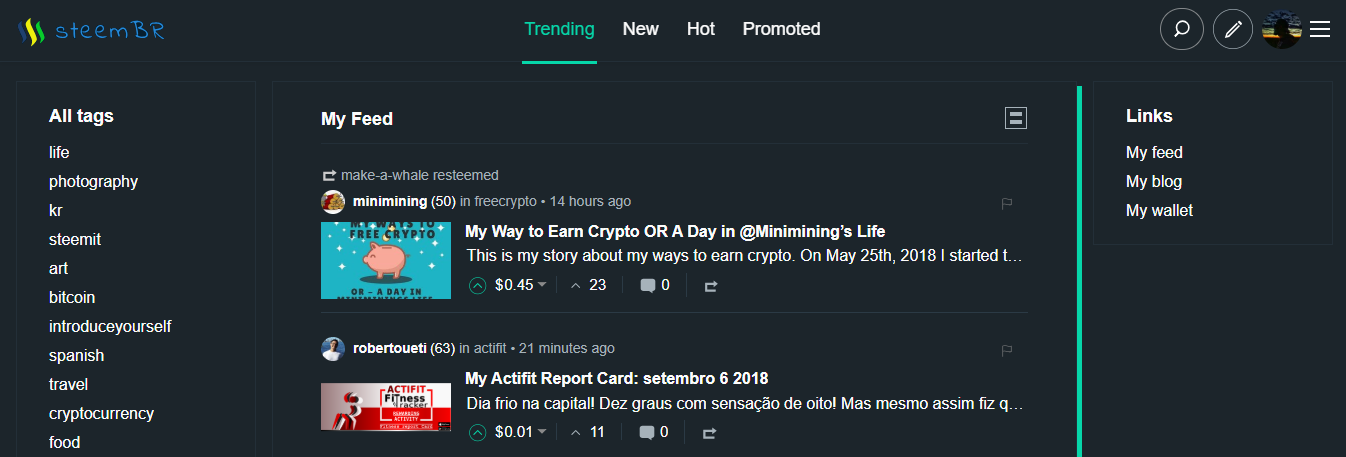Toggle the feed layout view
Image resolution: width=1346 pixels, height=457 pixels.
click(x=1015, y=119)
